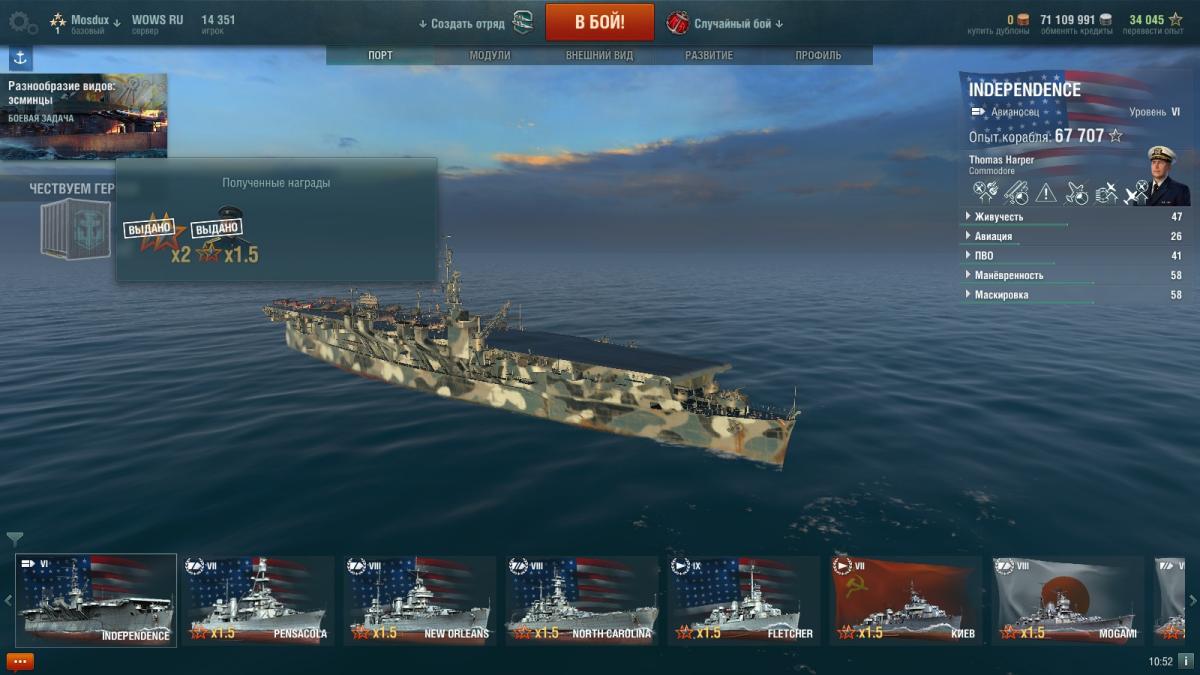Open the settings gear icon
The height and width of the screenshot is (675, 1200).
(23, 22)
